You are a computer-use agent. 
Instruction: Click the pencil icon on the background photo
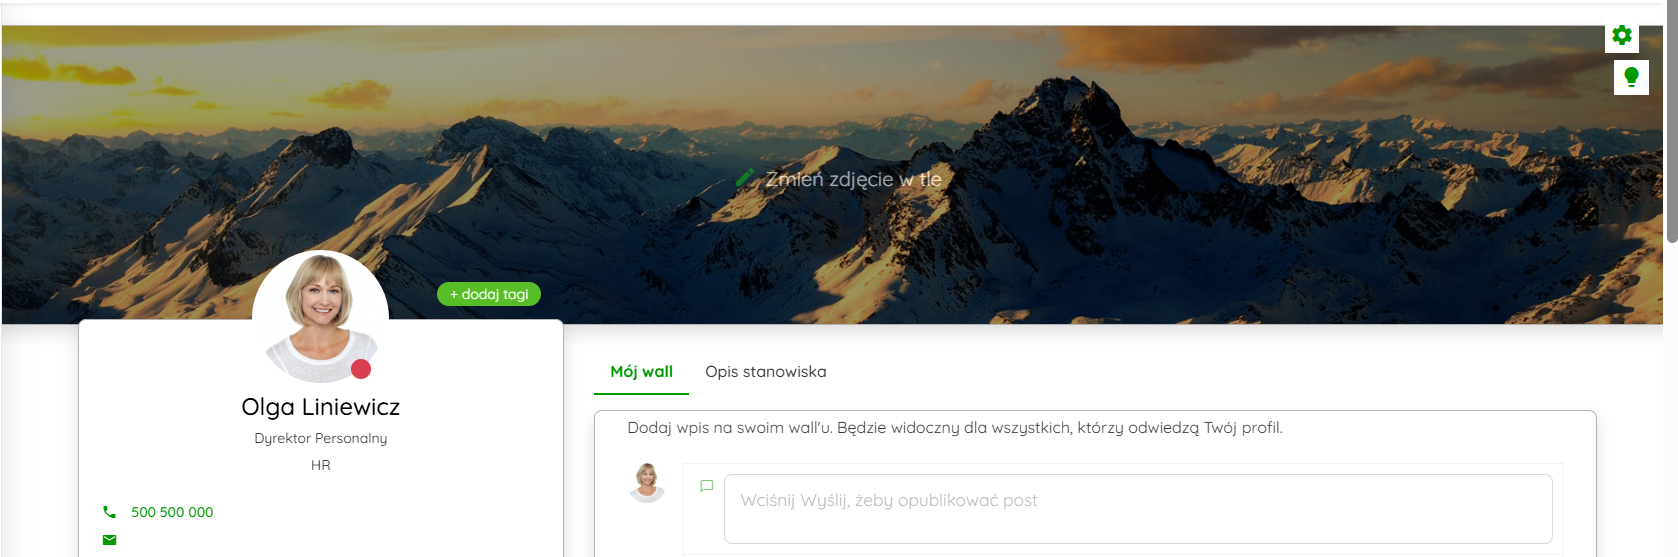coord(744,178)
